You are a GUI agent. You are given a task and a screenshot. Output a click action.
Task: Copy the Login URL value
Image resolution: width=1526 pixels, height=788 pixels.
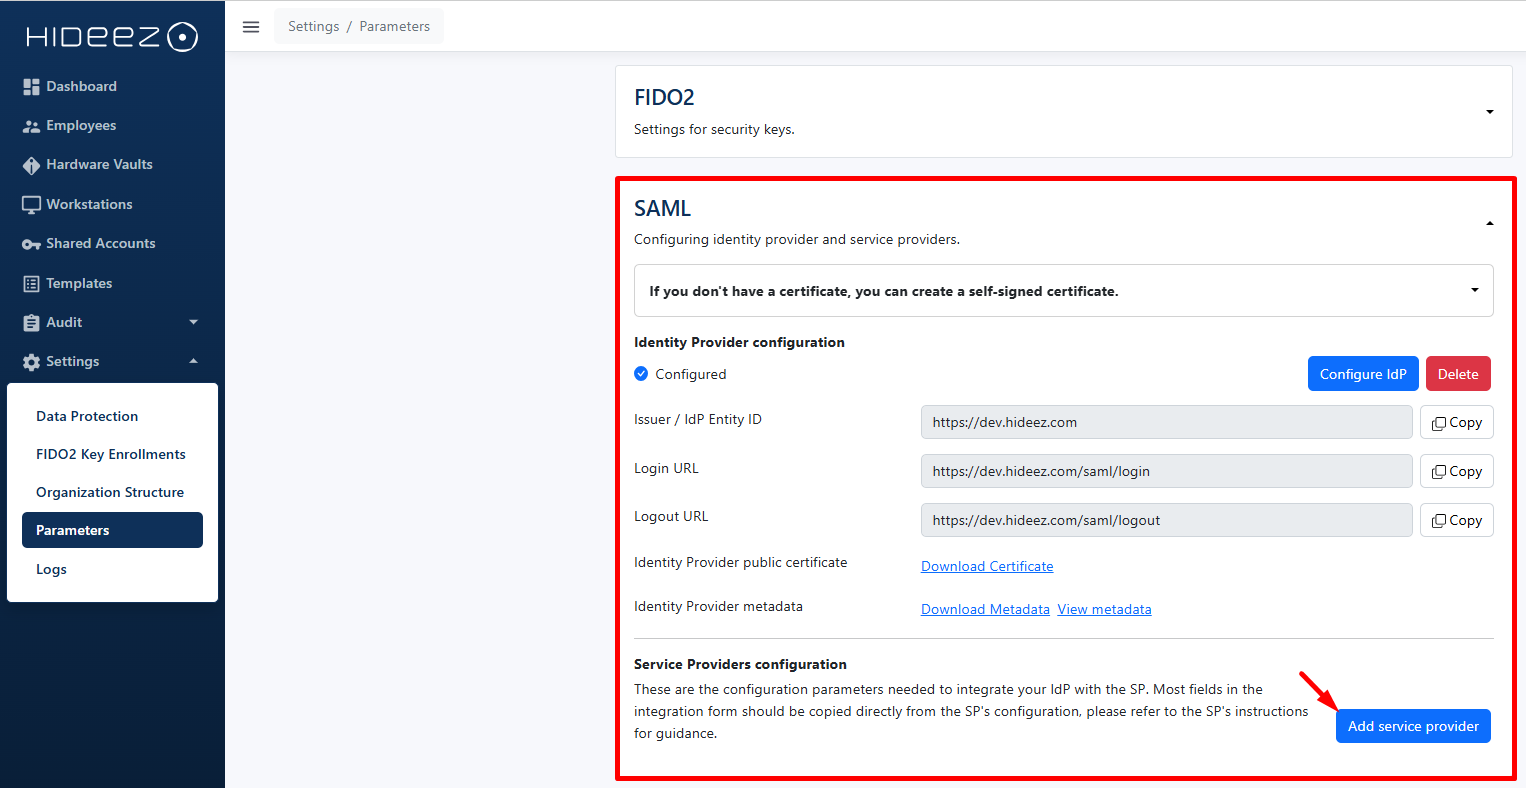pyautogui.click(x=1456, y=471)
